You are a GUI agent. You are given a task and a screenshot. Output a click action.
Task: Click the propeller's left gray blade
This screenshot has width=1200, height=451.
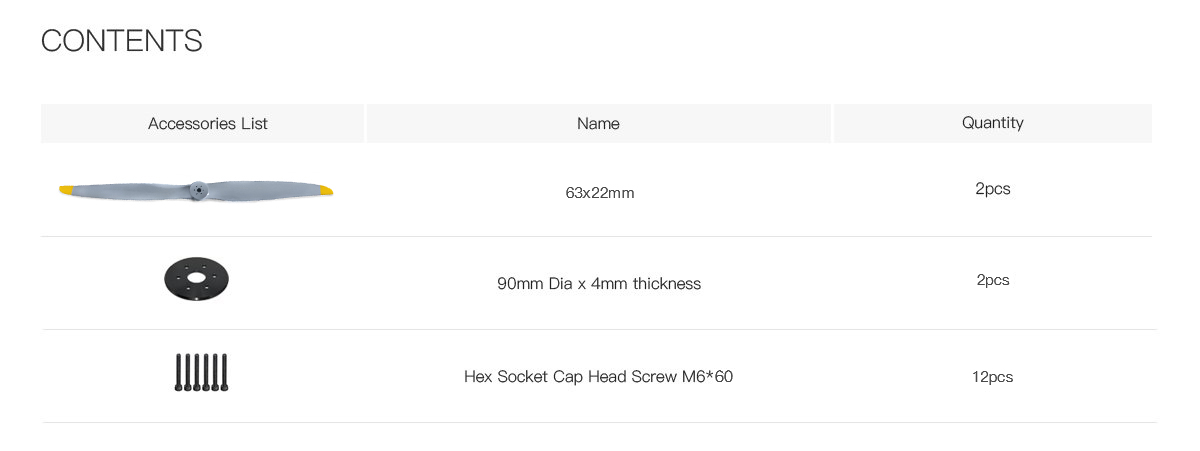(131, 190)
